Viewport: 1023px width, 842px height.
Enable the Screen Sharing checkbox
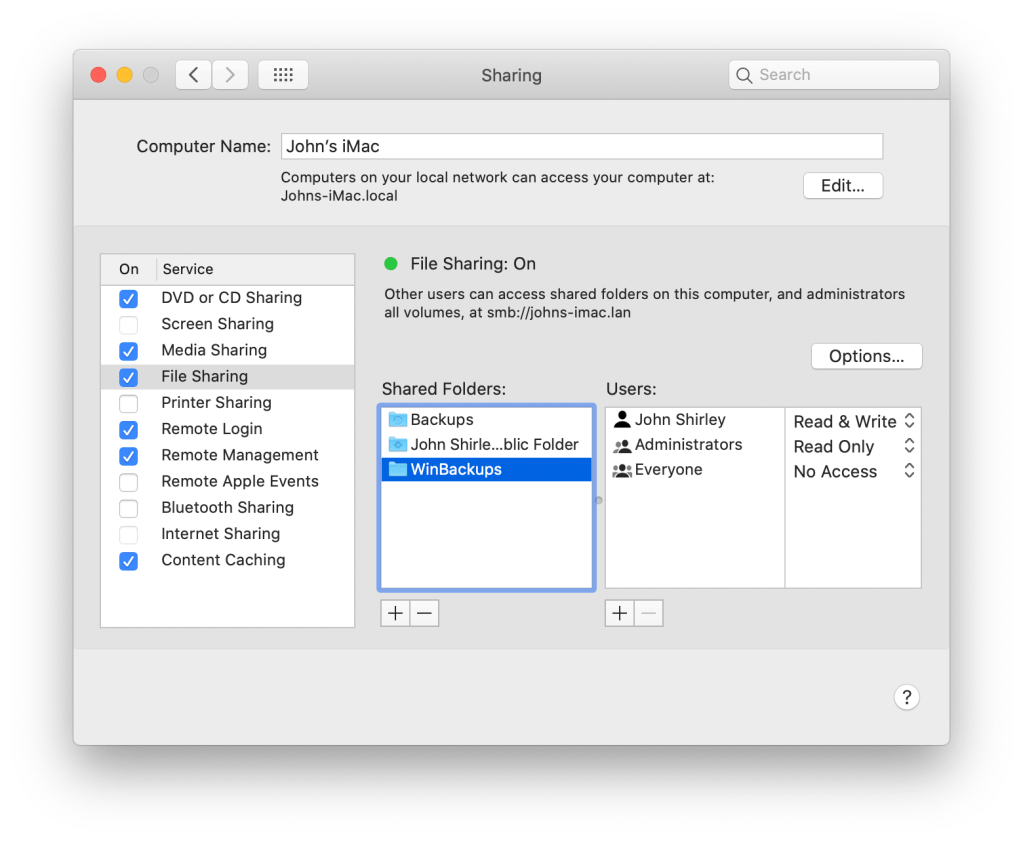[x=128, y=324]
